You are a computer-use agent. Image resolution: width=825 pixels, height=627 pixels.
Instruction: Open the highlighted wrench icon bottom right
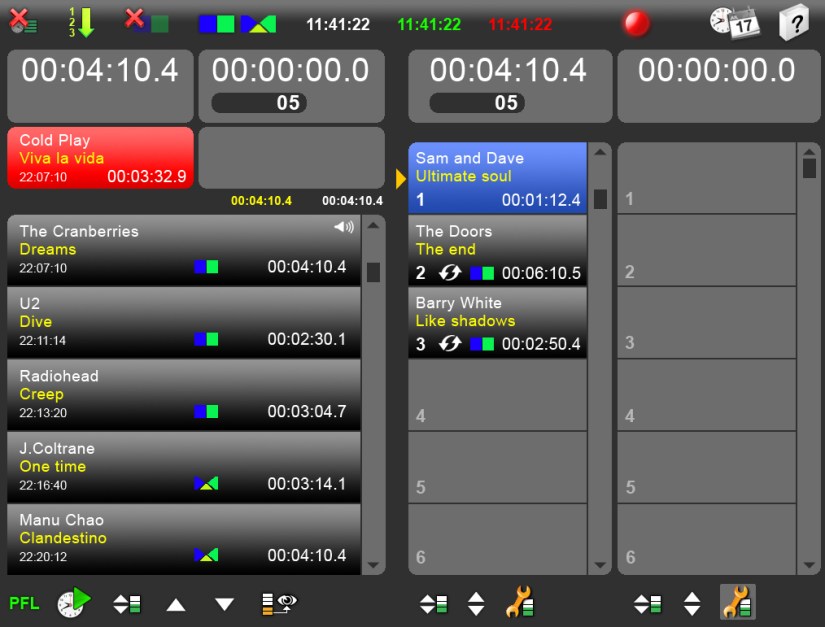(737, 603)
